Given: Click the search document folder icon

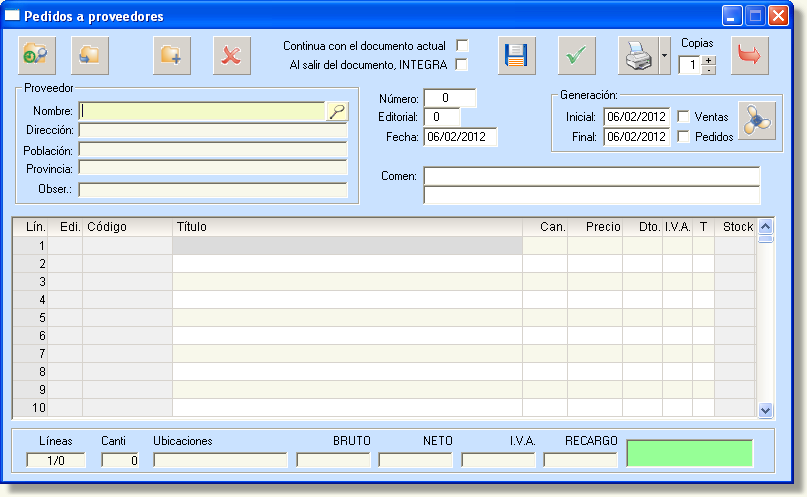Looking at the screenshot, I should click(38, 56).
